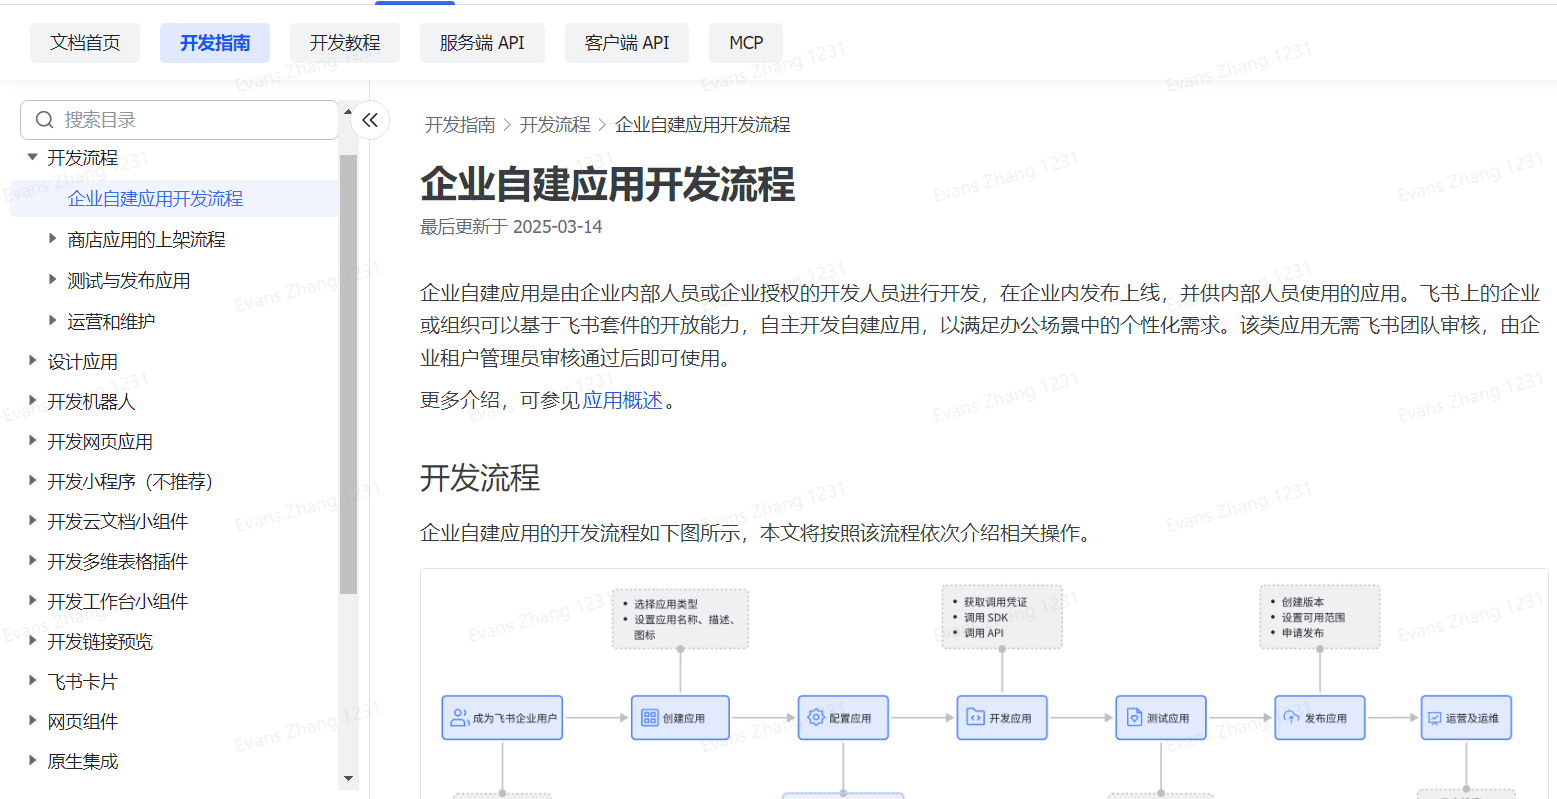
Task: Expand 设计应用 arrow
Action: tap(32, 361)
